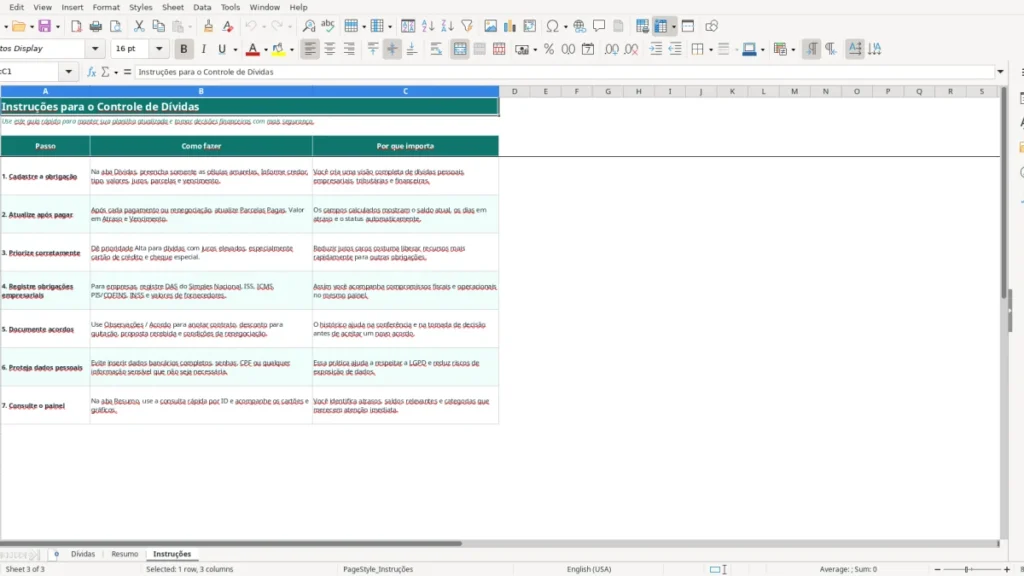
Task: Cut the selected cells
Action: [138, 26]
